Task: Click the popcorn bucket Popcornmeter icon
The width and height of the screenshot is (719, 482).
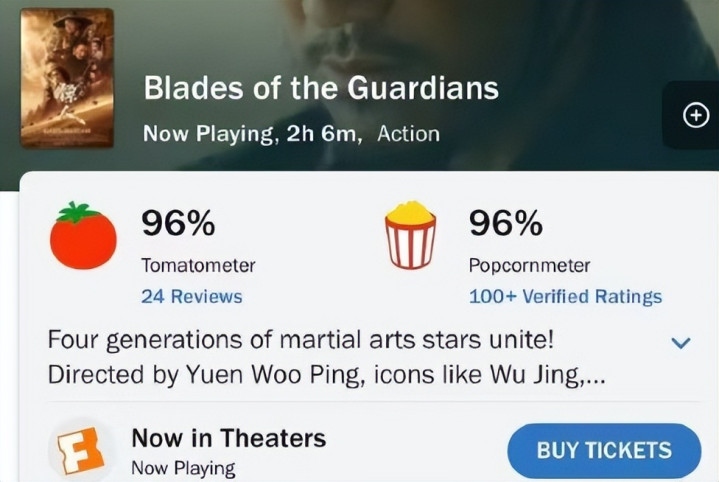Action: [x=410, y=235]
